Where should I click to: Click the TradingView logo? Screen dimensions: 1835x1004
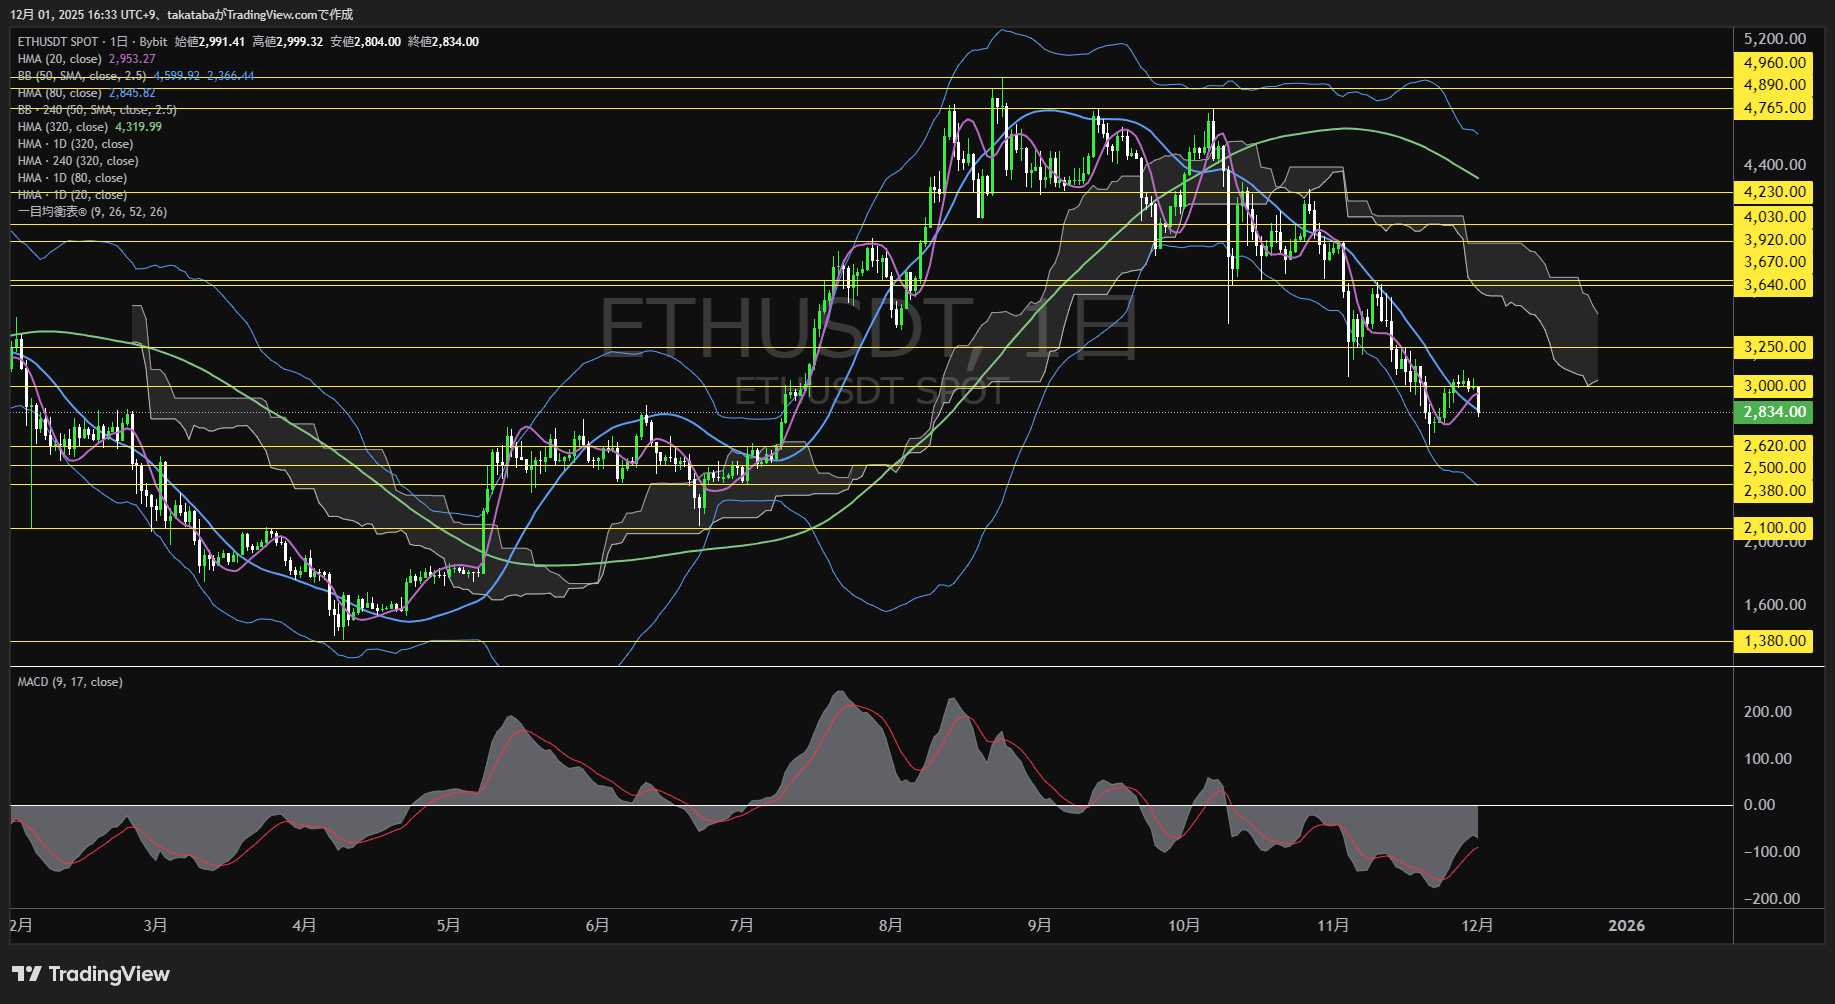click(90, 973)
